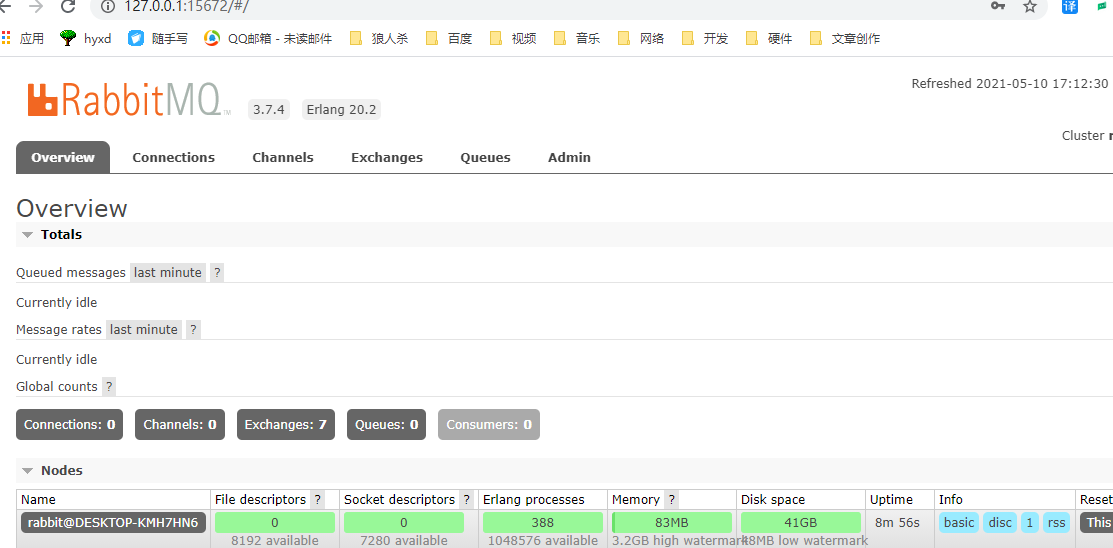1113x548 pixels.
Task: Click the RabbitMQ logo
Action: [x=128, y=100]
